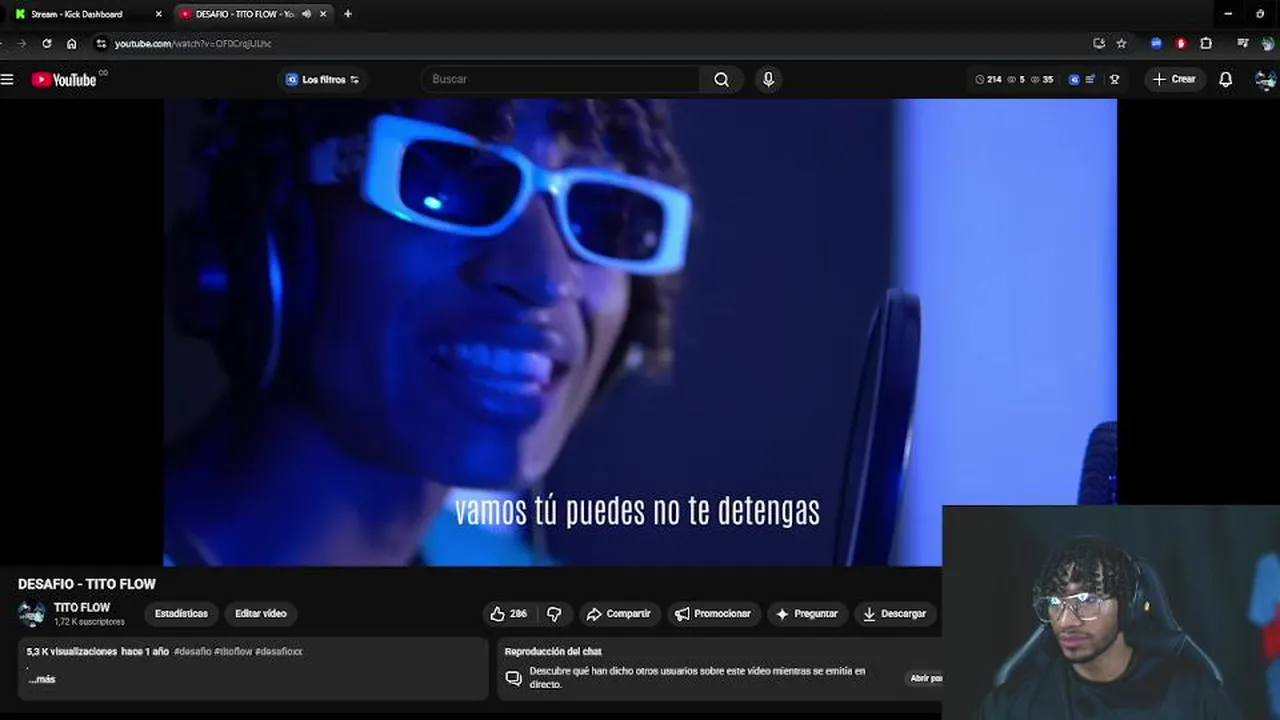Image resolution: width=1280 pixels, height=720 pixels.
Task: Bookmark this page with the star icon
Action: pyautogui.click(x=1121, y=43)
